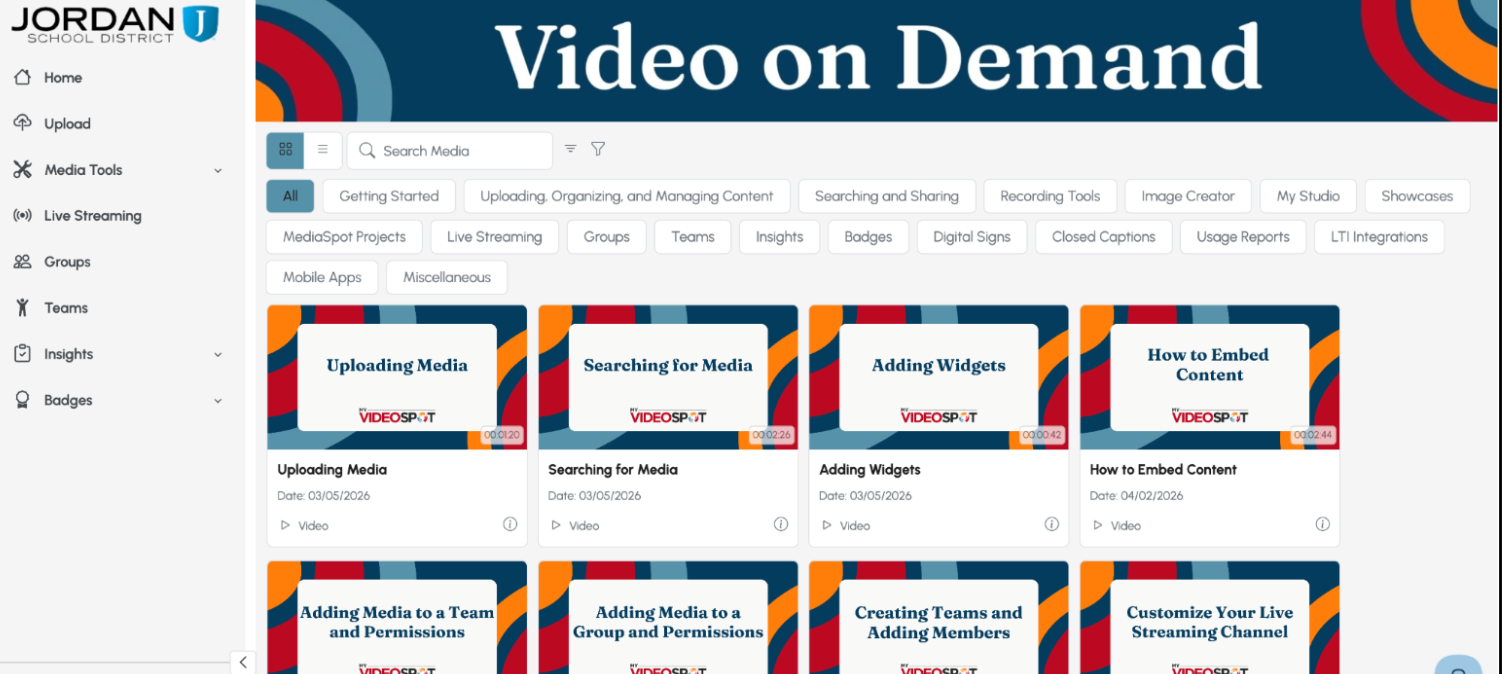
Task: Open the Home sidebar icon
Action: click(22, 77)
